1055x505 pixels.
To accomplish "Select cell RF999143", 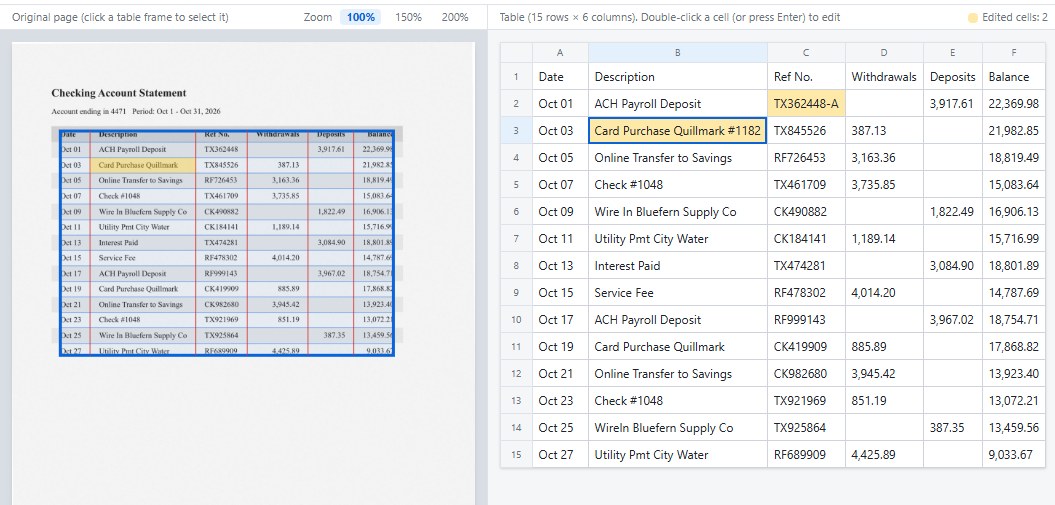I will 806,319.
